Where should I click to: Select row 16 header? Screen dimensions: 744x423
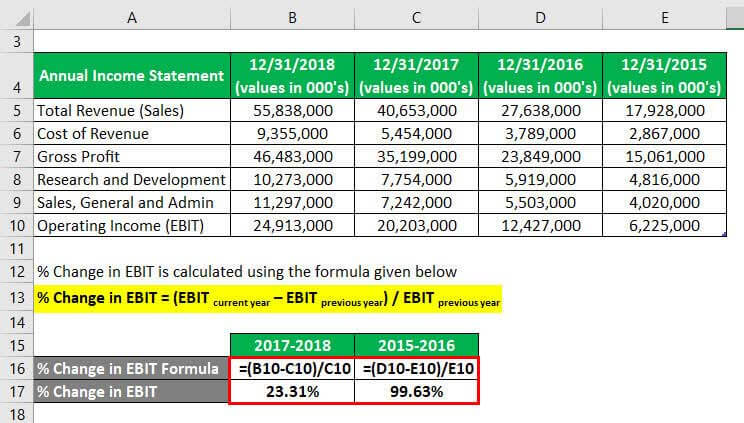point(17,368)
